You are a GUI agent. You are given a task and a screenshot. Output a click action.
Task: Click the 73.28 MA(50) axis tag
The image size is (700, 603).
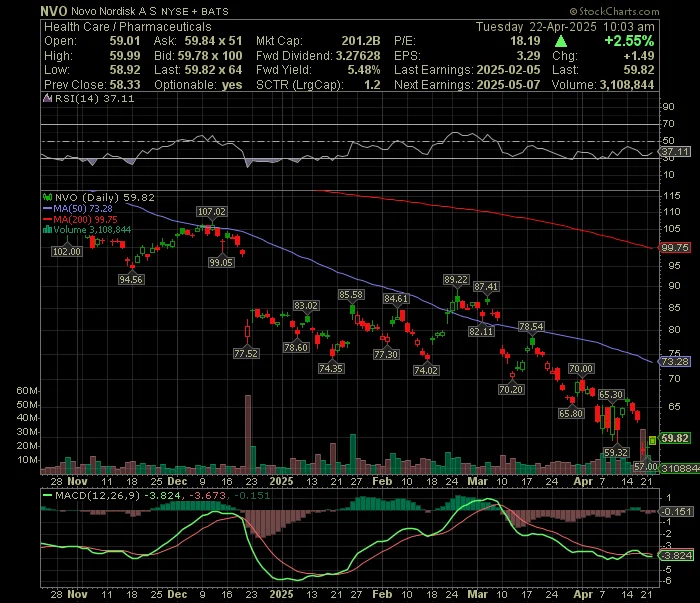(675, 362)
